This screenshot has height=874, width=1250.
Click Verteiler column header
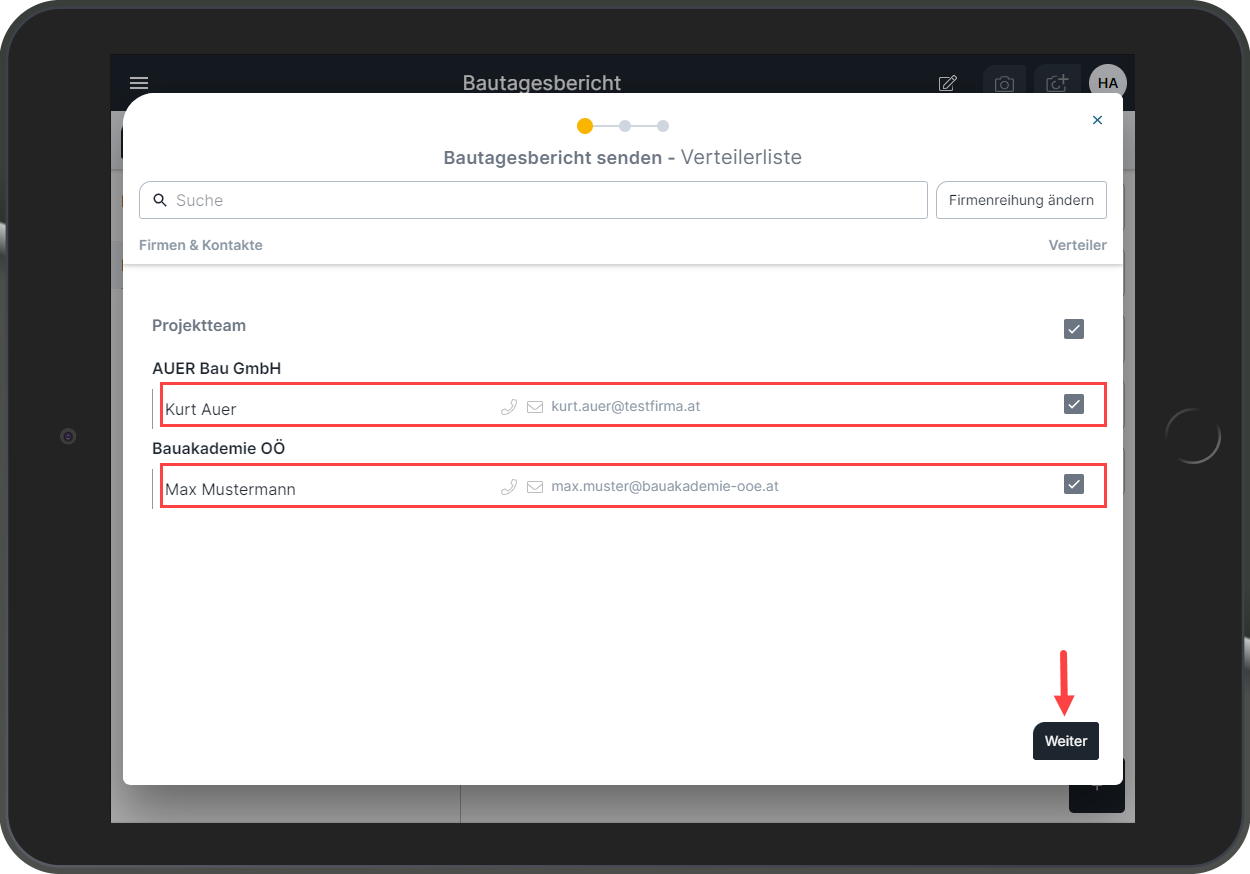(x=1077, y=245)
